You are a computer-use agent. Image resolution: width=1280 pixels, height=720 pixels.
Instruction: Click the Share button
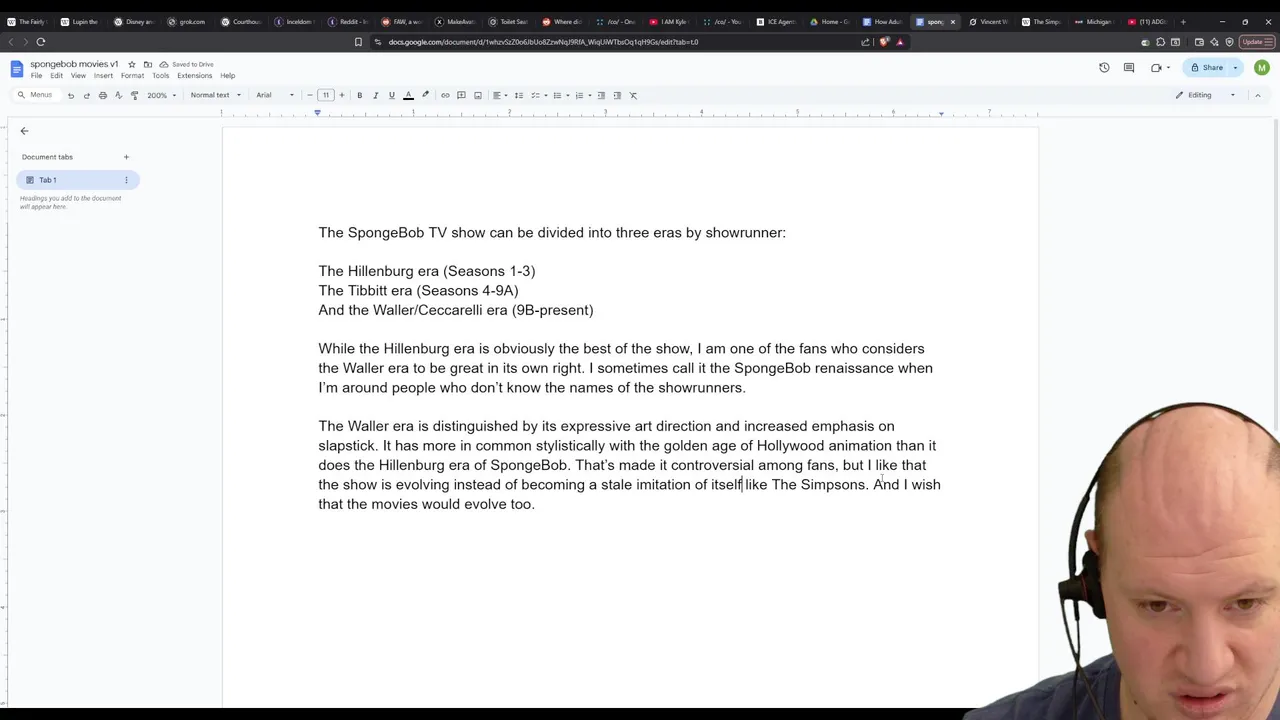tap(1206, 67)
